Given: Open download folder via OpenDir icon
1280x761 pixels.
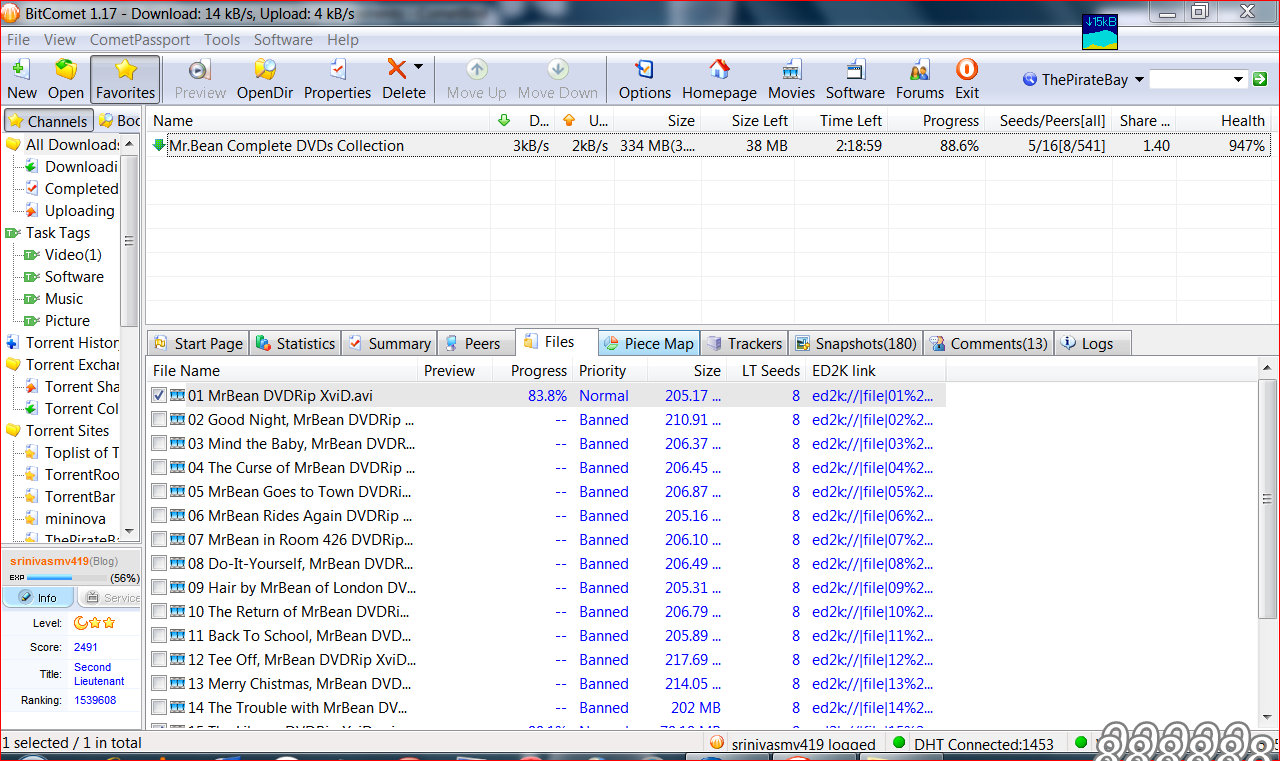Looking at the screenshot, I should click(x=264, y=79).
